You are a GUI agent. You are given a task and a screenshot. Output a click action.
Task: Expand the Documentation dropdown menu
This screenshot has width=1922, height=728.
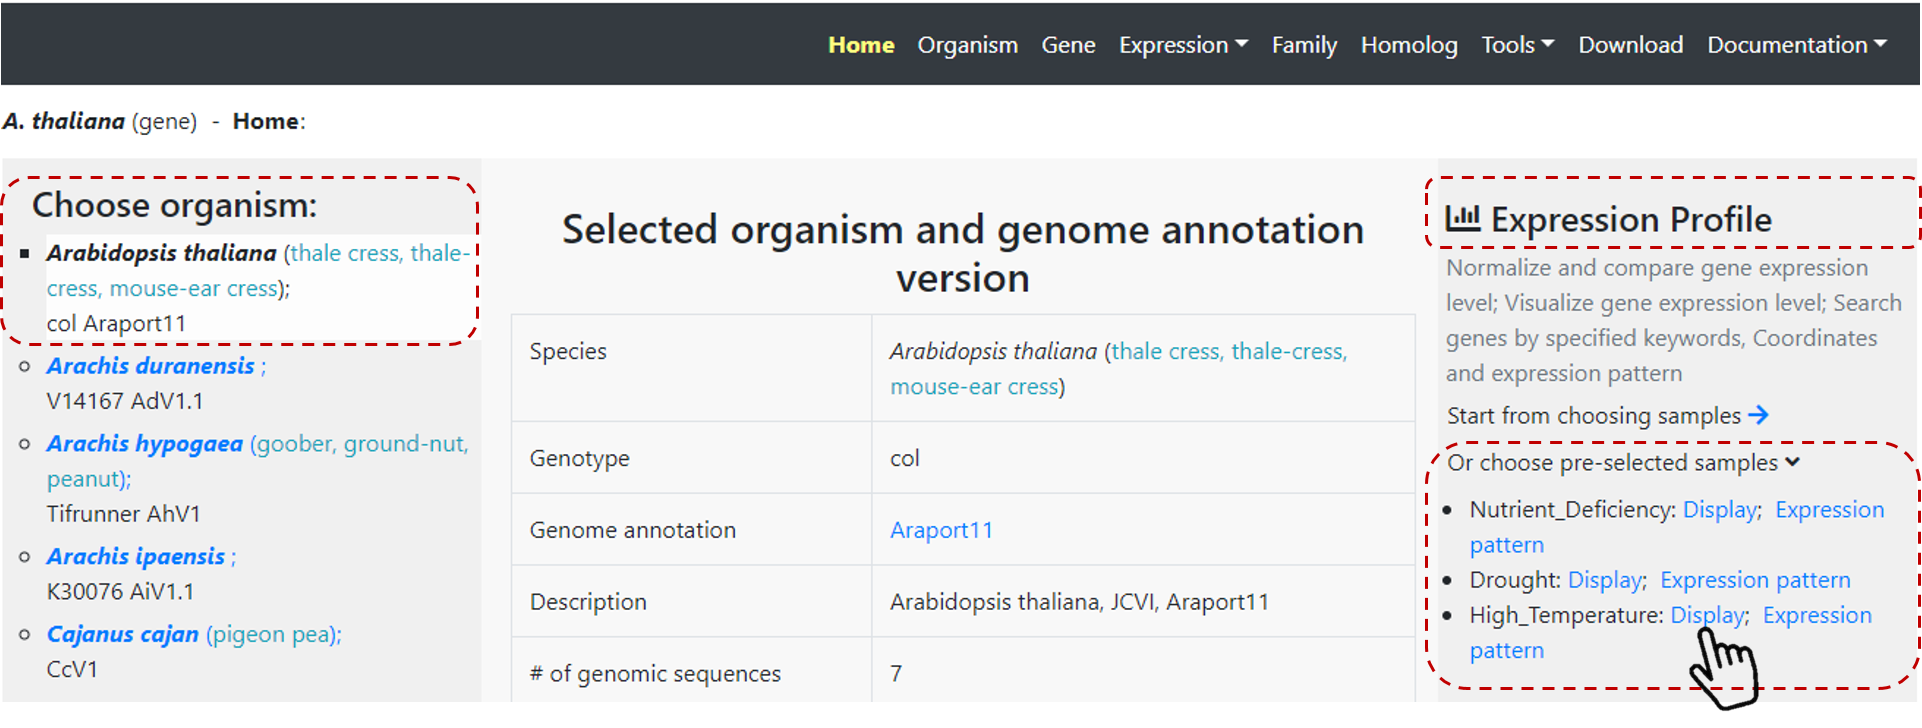point(1796,45)
